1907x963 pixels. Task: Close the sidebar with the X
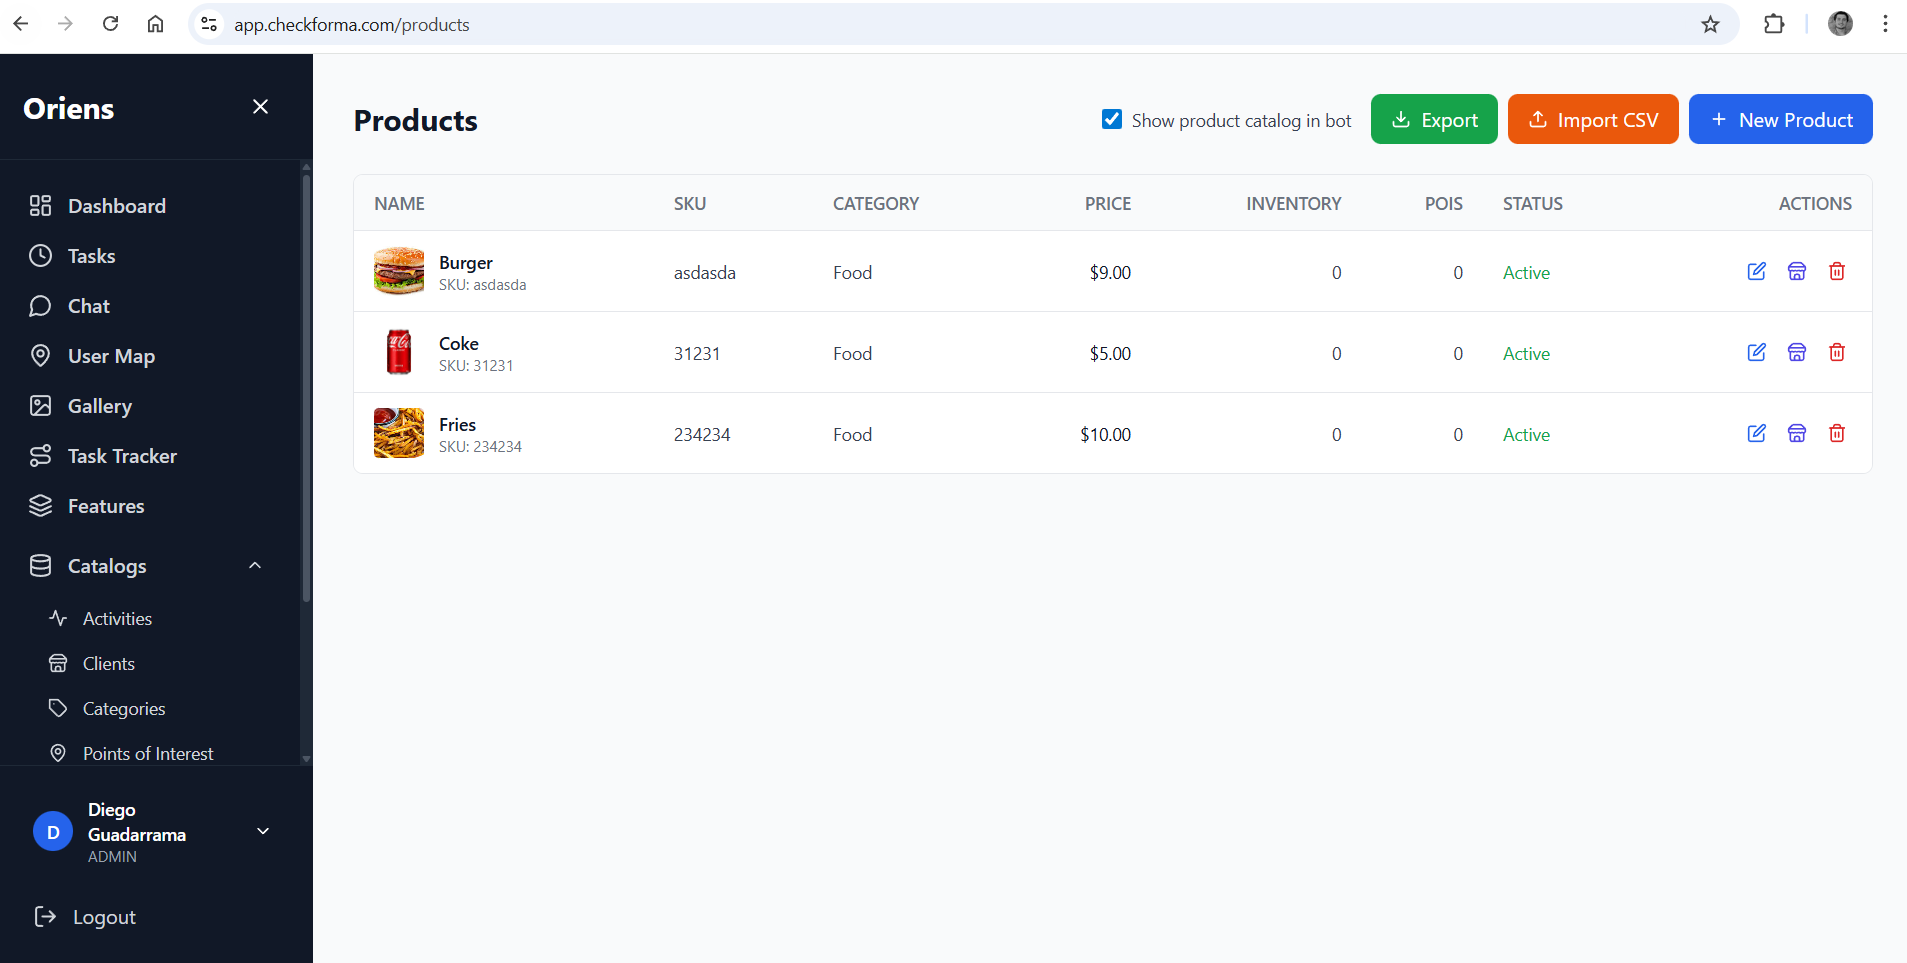pyautogui.click(x=260, y=106)
